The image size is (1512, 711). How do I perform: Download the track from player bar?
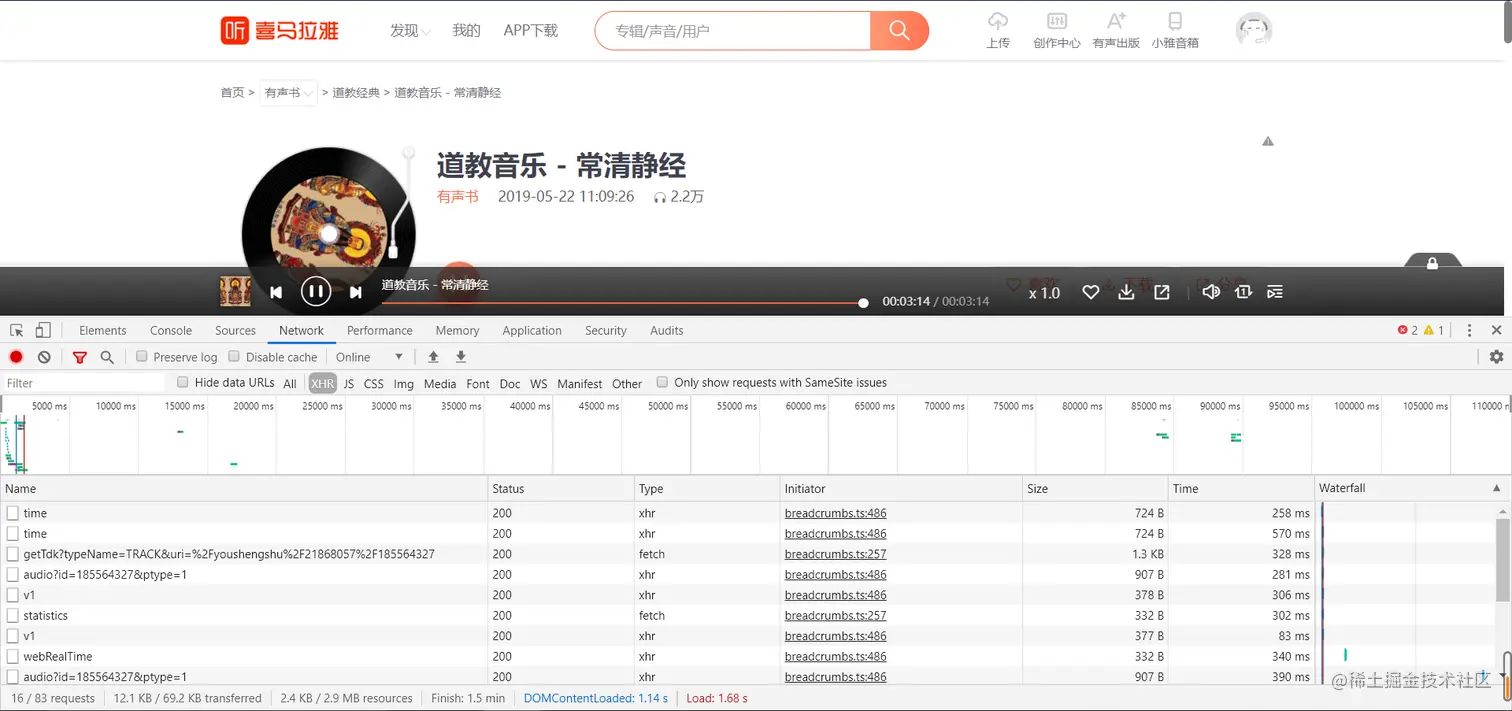point(1126,292)
